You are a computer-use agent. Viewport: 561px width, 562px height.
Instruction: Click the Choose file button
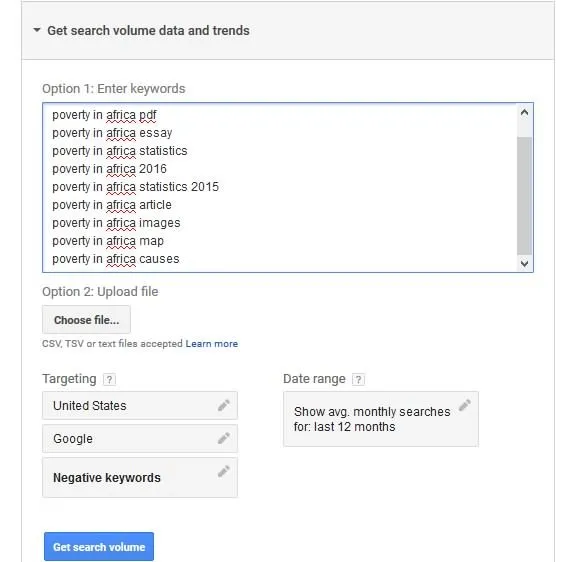pos(86,320)
